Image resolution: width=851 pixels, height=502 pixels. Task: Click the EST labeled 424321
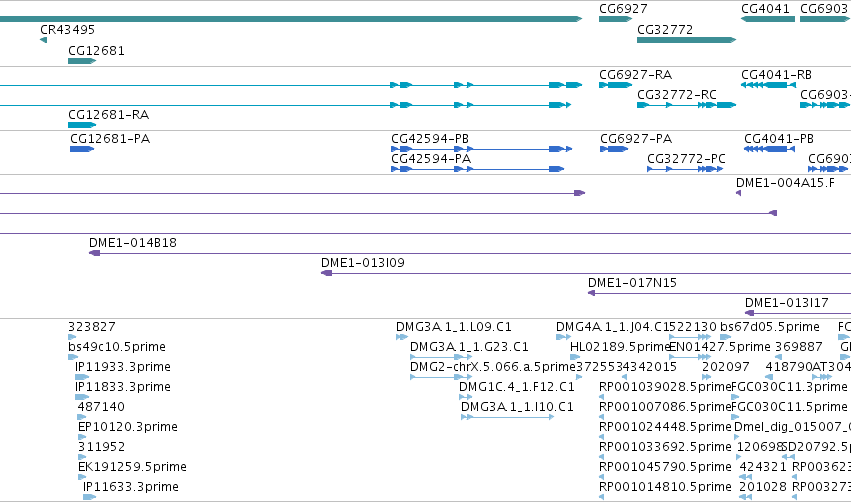click(763, 467)
